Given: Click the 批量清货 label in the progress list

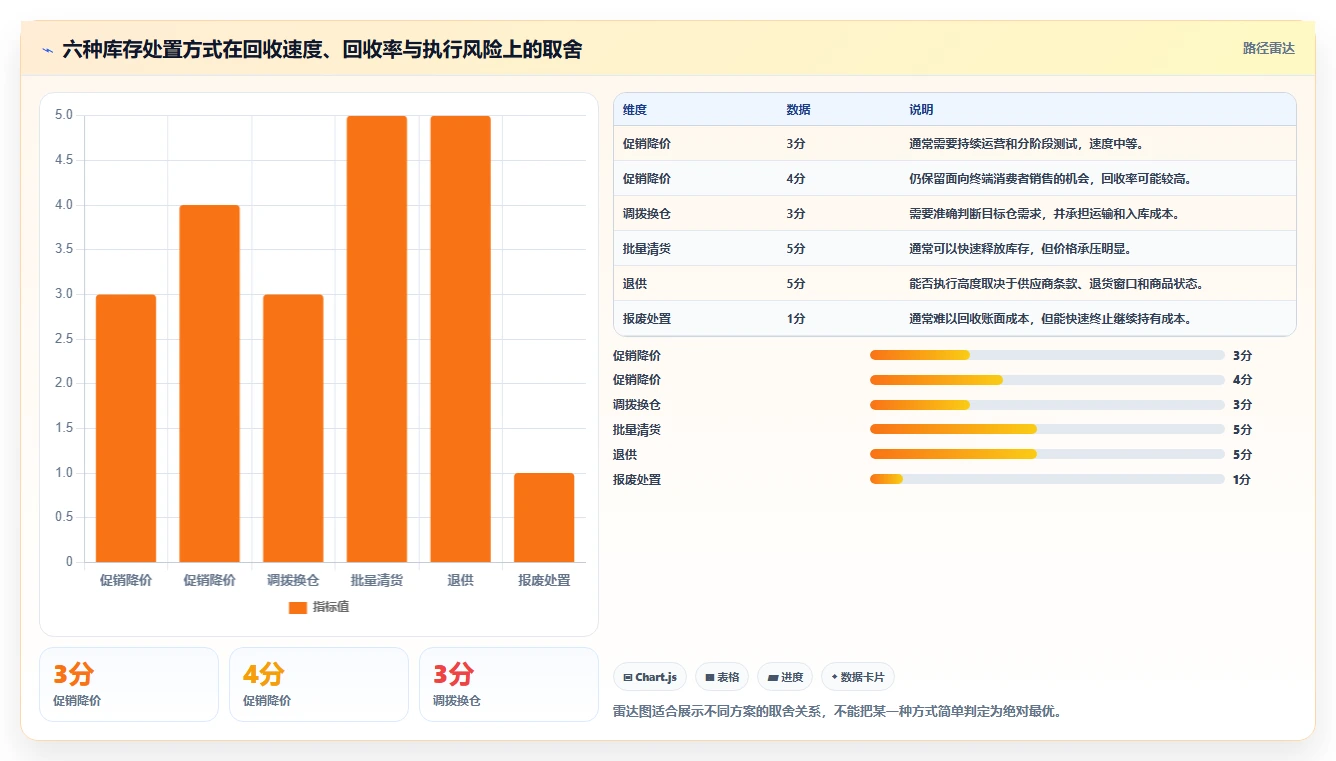Looking at the screenshot, I should click(637, 430).
